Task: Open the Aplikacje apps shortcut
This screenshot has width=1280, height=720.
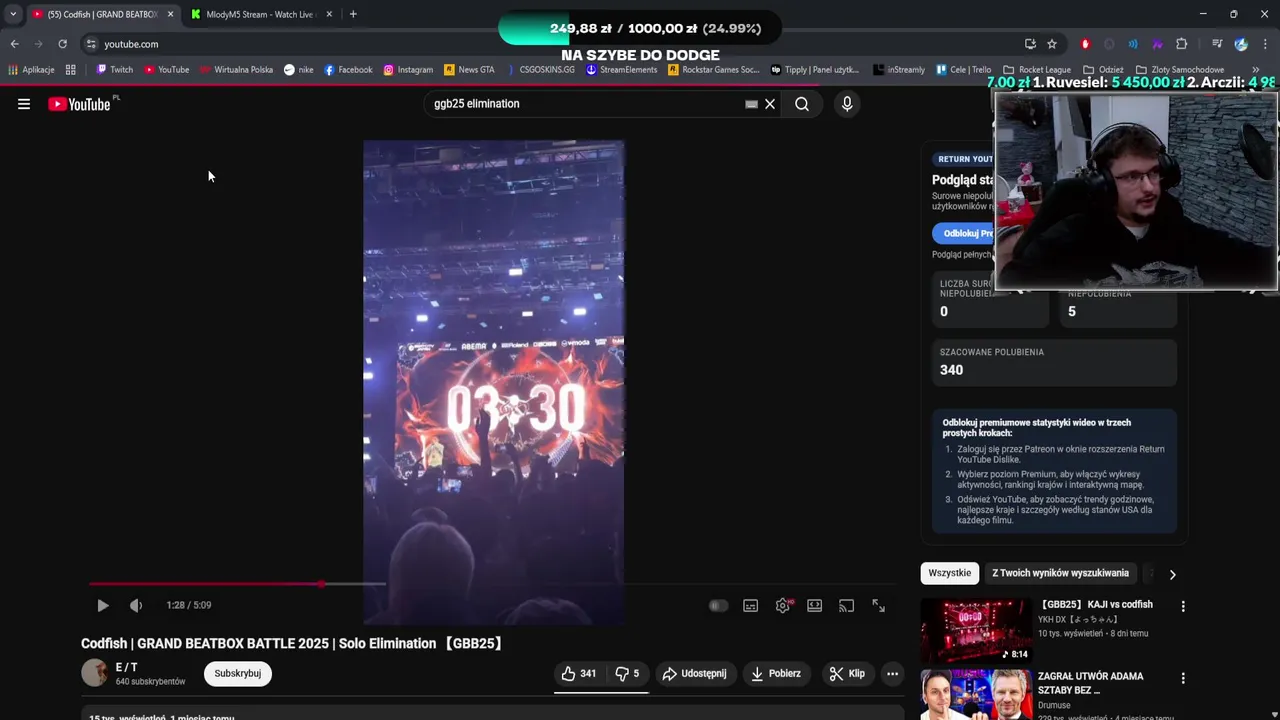Action: pyautogui.click(x=31, y=70)
